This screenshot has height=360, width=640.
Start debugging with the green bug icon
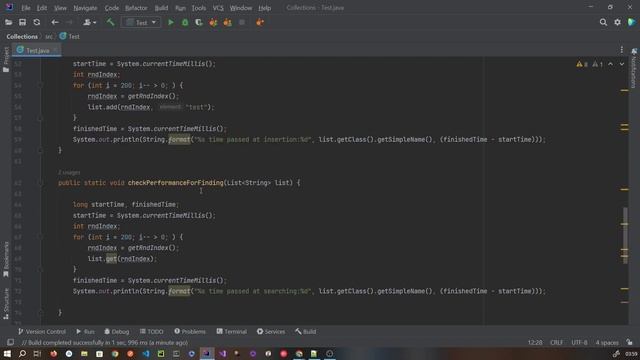[185, 22]
